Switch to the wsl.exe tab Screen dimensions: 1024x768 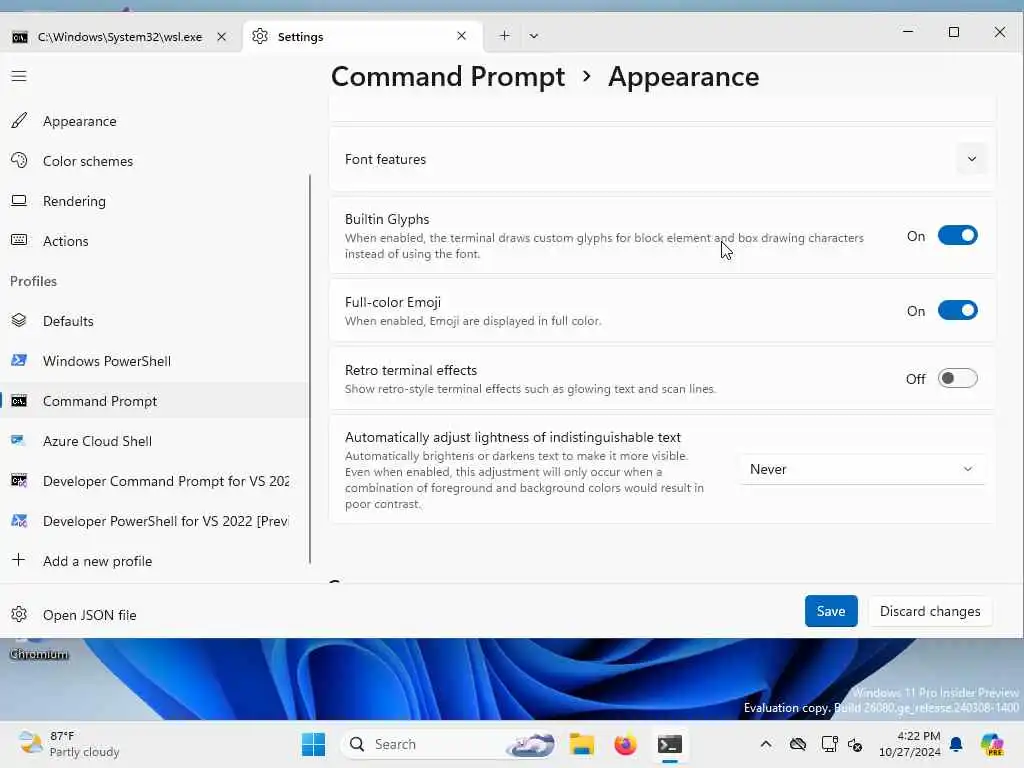click(120, 37)
